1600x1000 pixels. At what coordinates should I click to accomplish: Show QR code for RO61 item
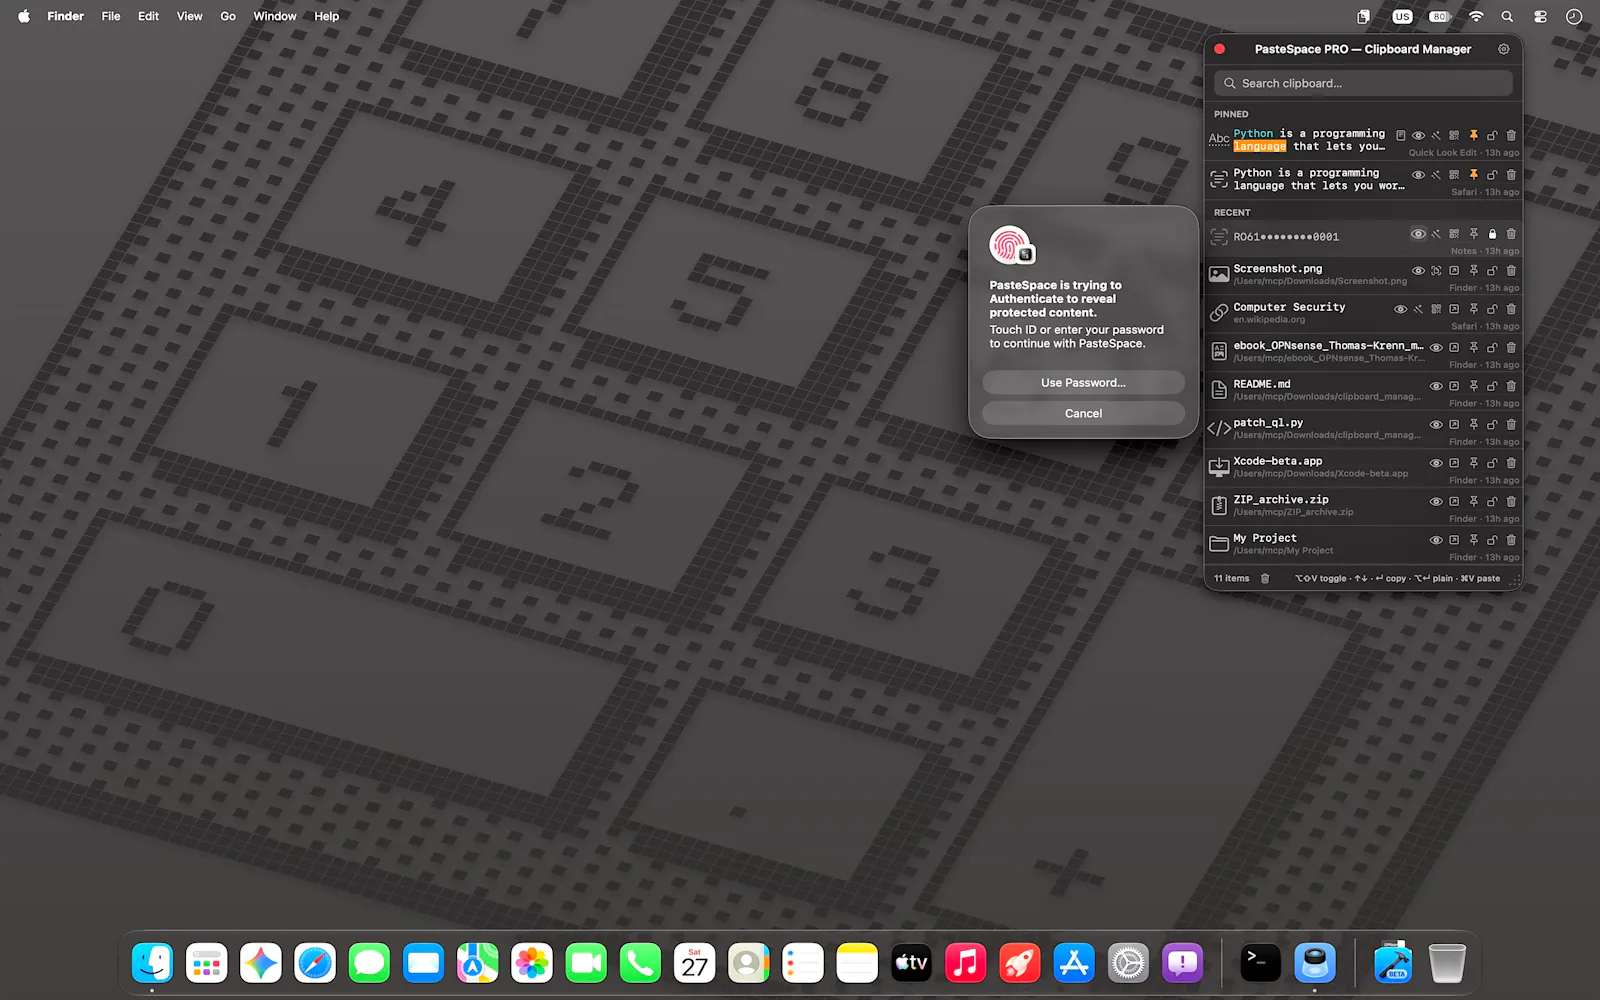click(1454, 234)
